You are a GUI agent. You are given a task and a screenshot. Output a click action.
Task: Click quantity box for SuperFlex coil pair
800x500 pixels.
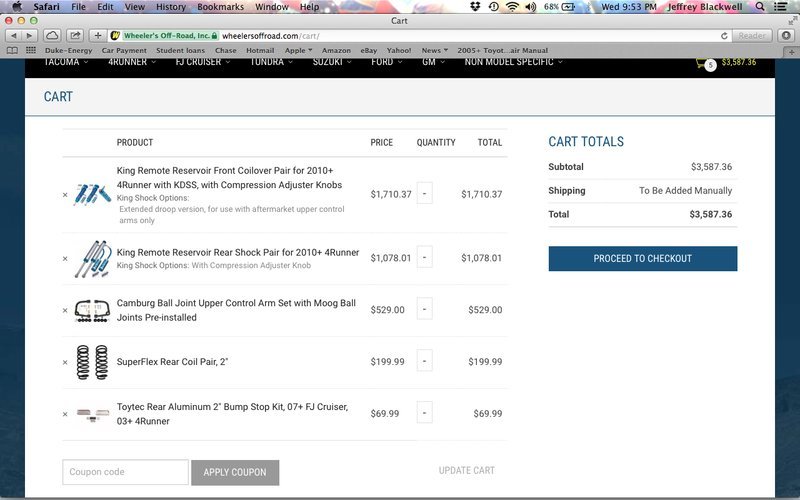424,361
